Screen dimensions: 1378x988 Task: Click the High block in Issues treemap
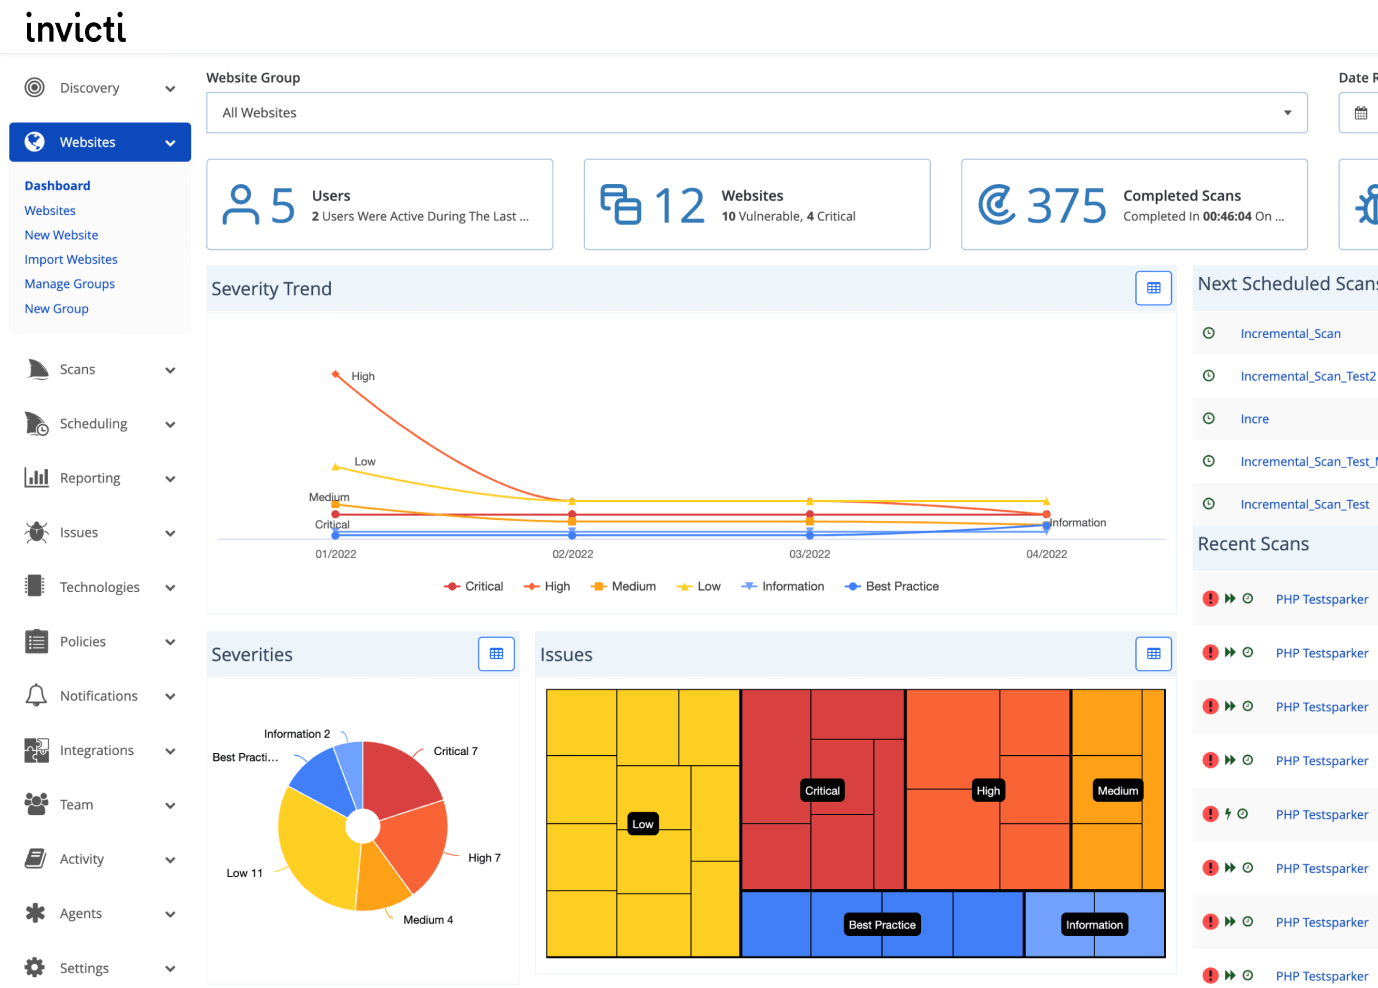[x=988, y=790]
